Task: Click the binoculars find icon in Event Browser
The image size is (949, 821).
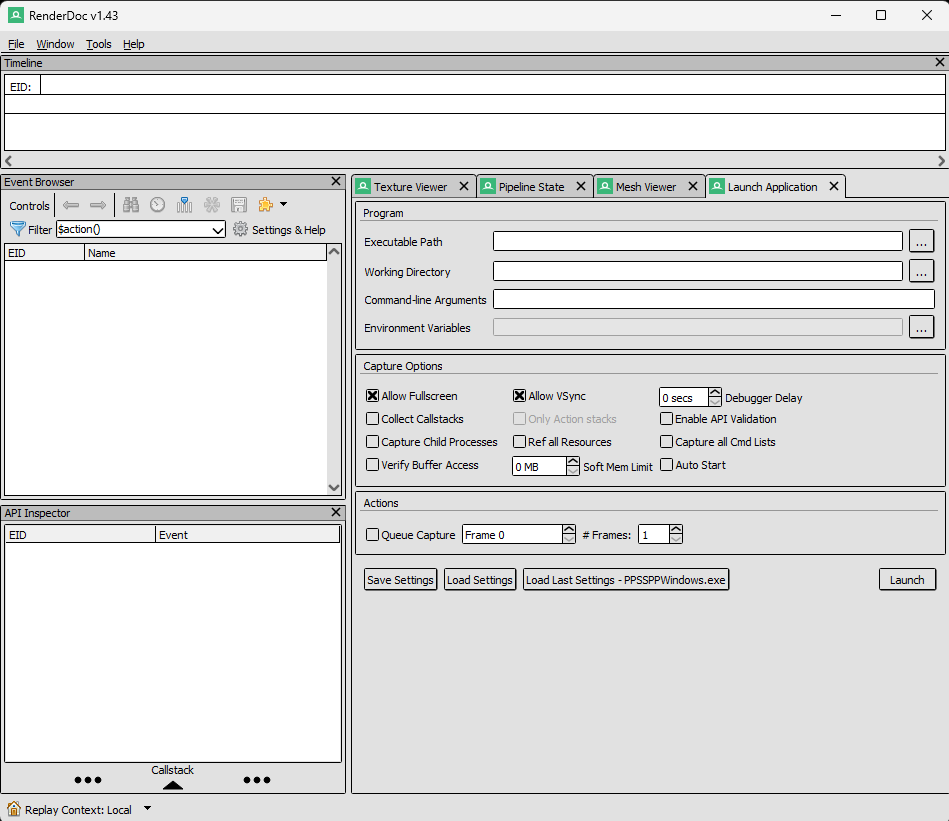Action: click(x=131, y=205)
